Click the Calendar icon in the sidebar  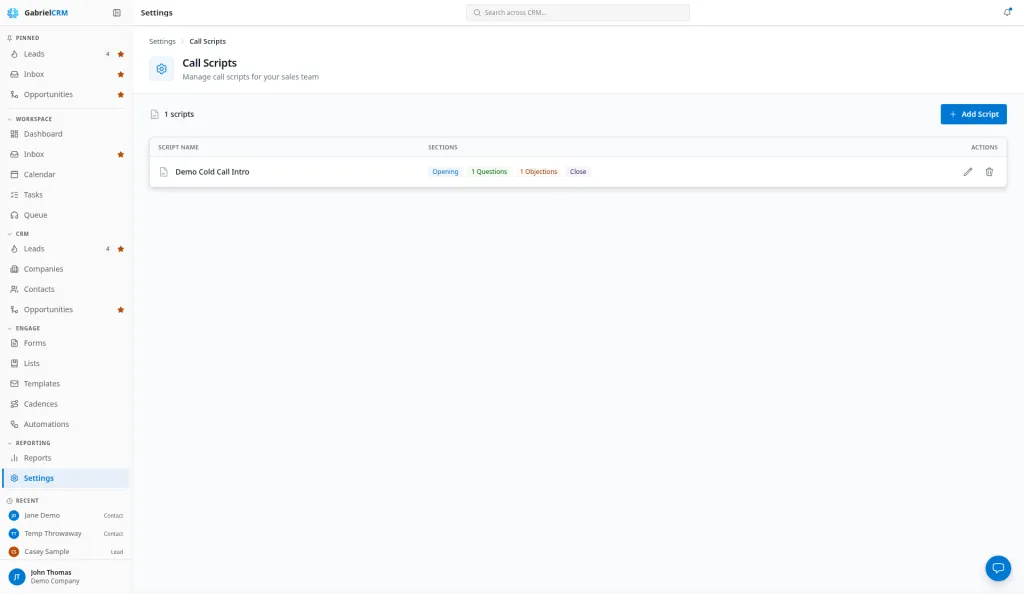(x=14, y=174)
